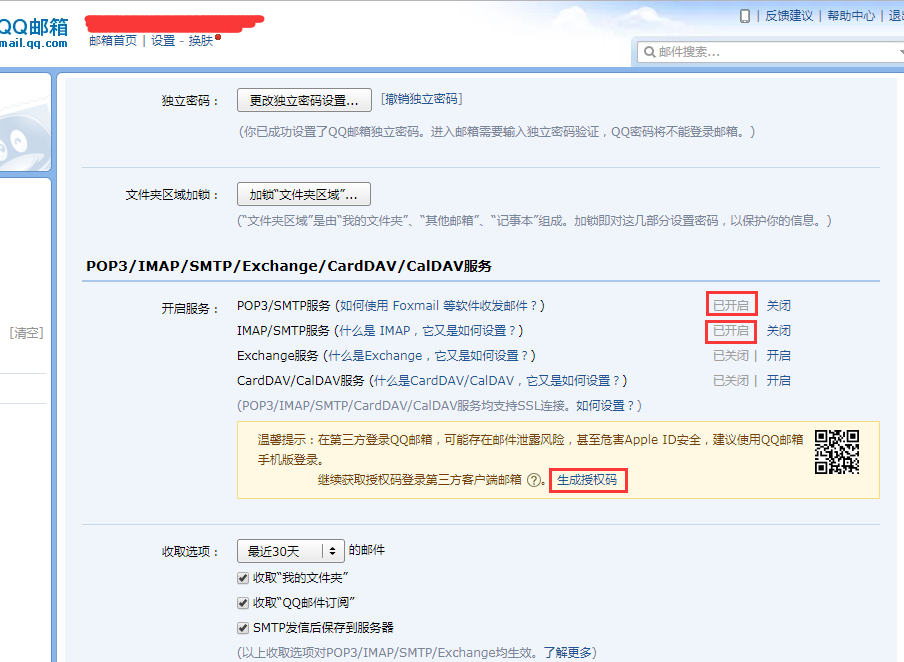The image size is (904, 662).
Task: Click the mobile phone icon in header
Action: [x=745, y=16]
